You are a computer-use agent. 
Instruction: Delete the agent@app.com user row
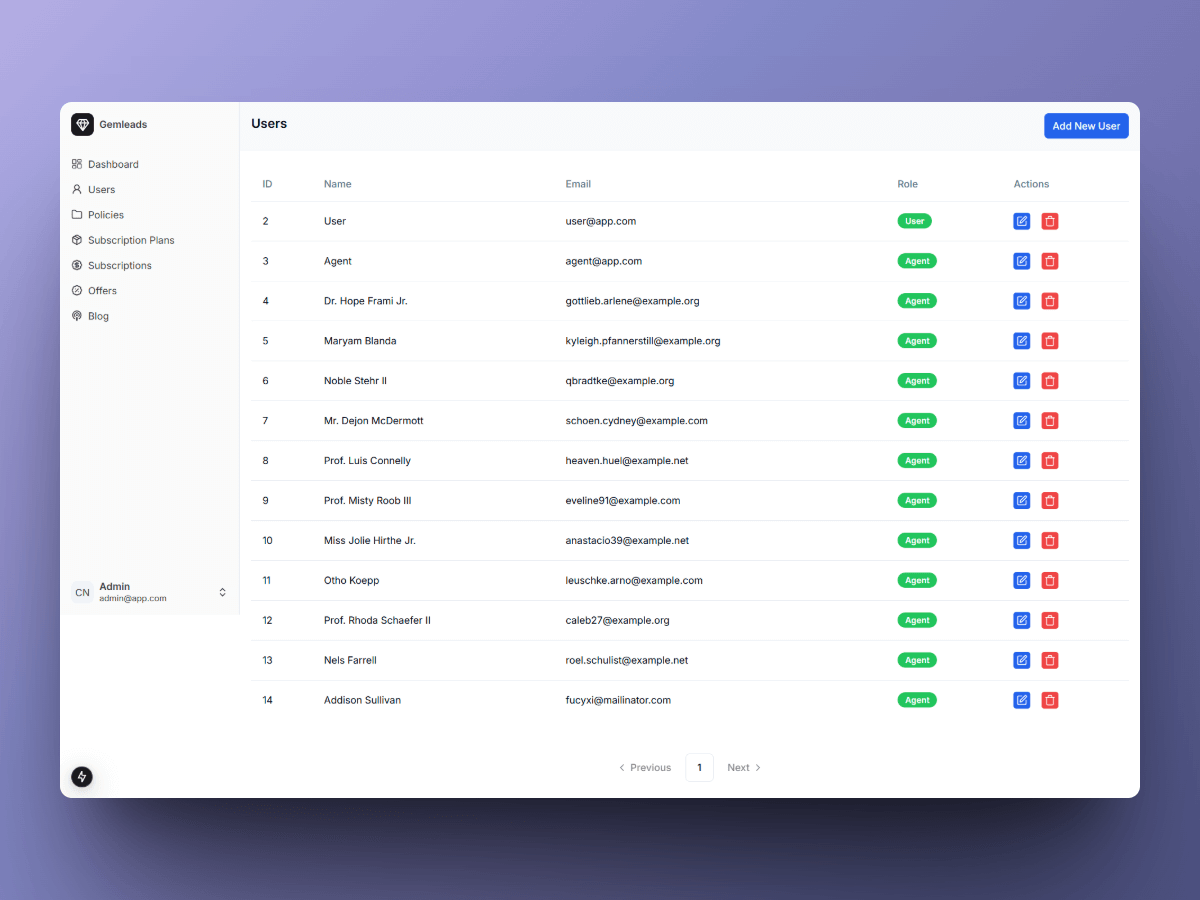click(x=1049, y=261)
